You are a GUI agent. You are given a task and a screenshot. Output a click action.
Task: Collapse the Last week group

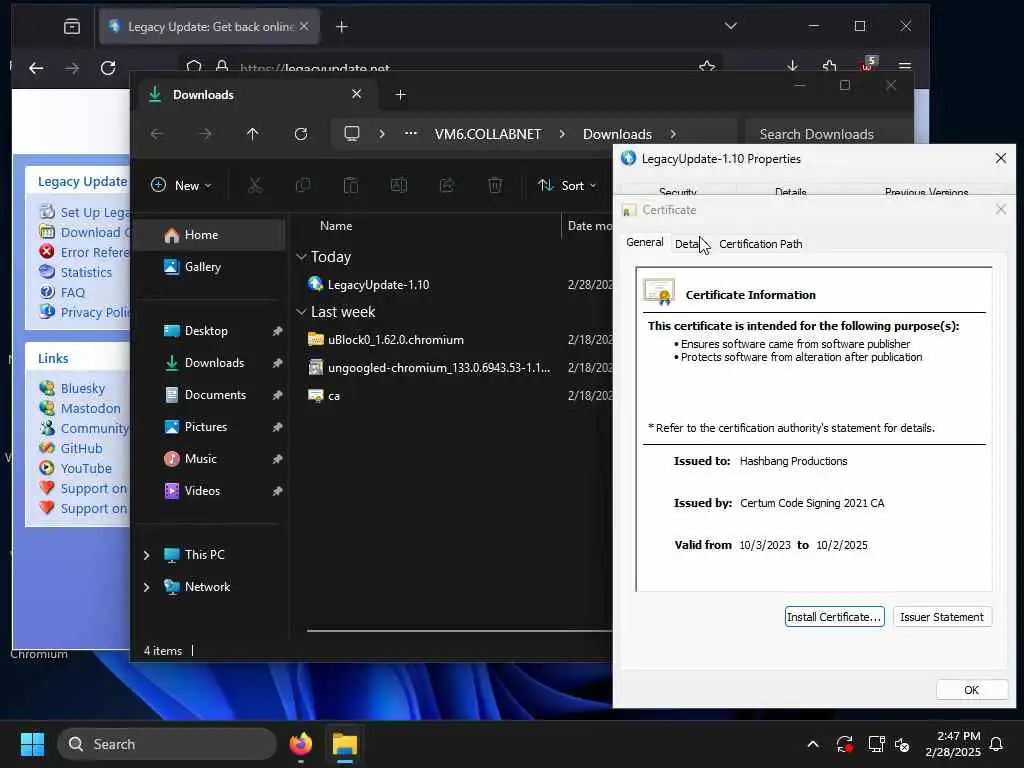click(x=301, y=312)
